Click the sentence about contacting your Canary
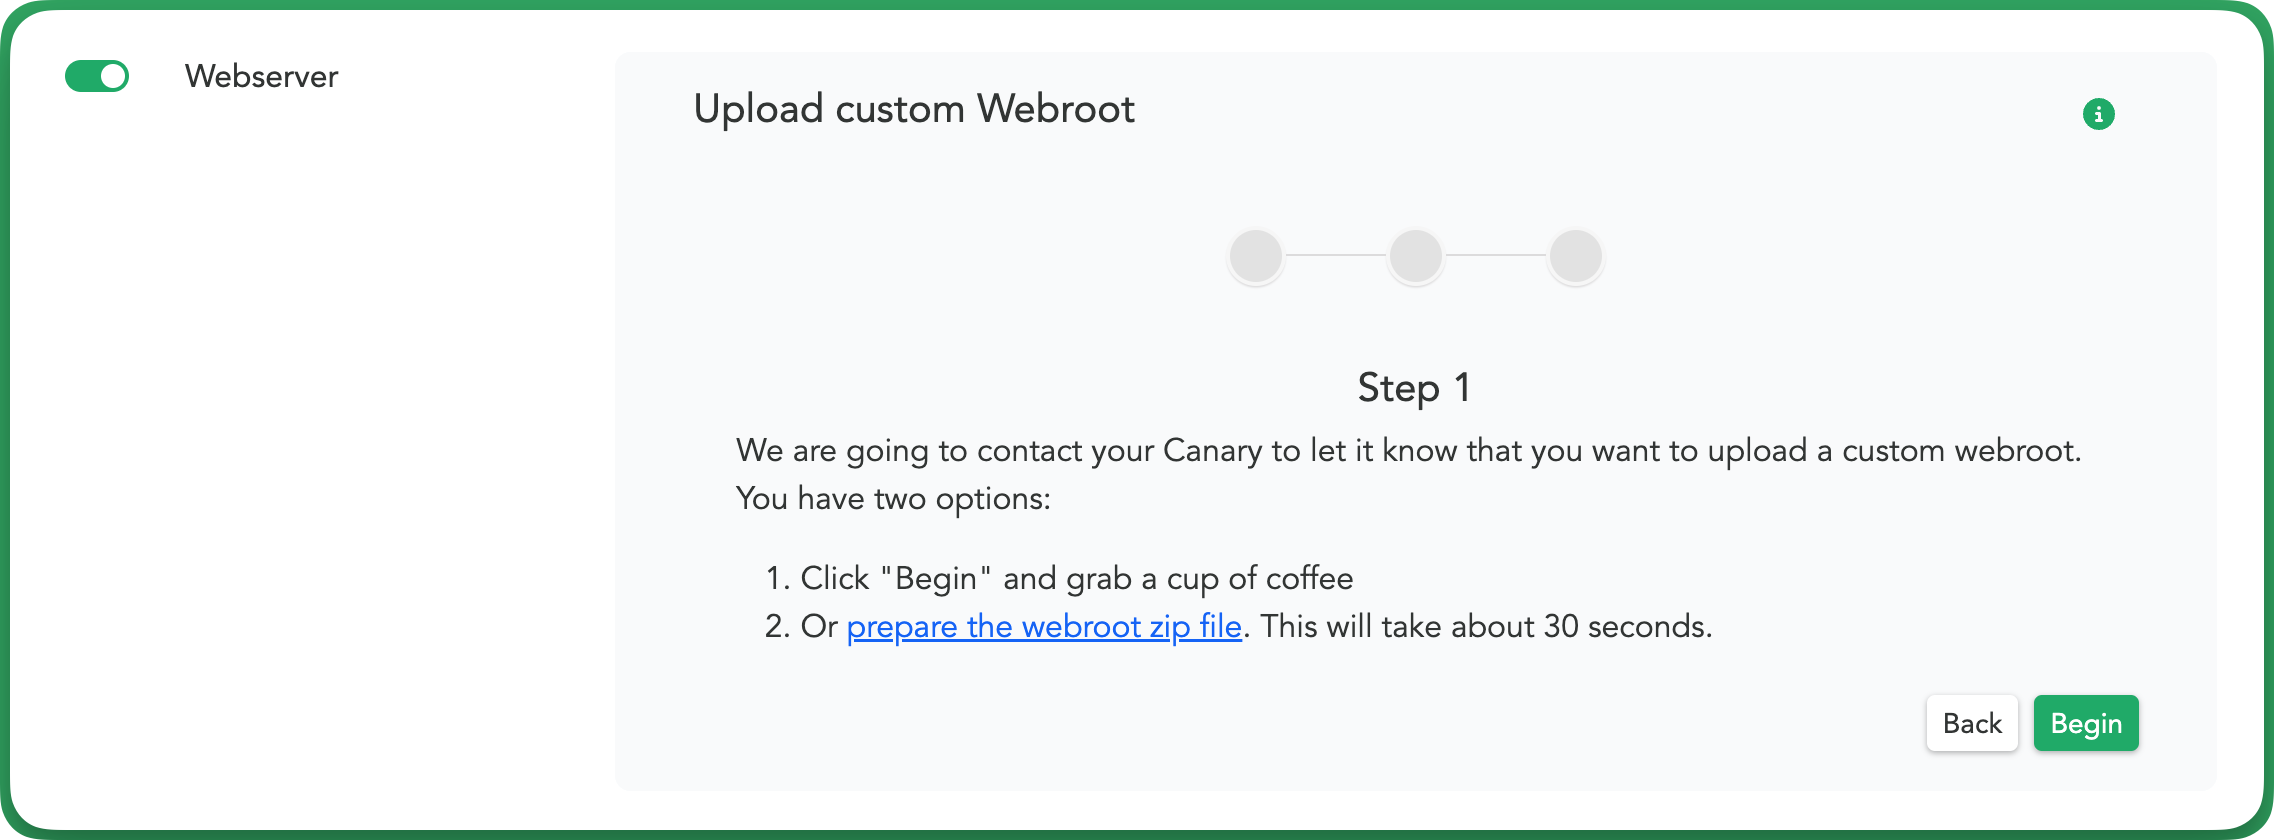This screenshot has width=2274, height=840. [x=1408, y=451]
